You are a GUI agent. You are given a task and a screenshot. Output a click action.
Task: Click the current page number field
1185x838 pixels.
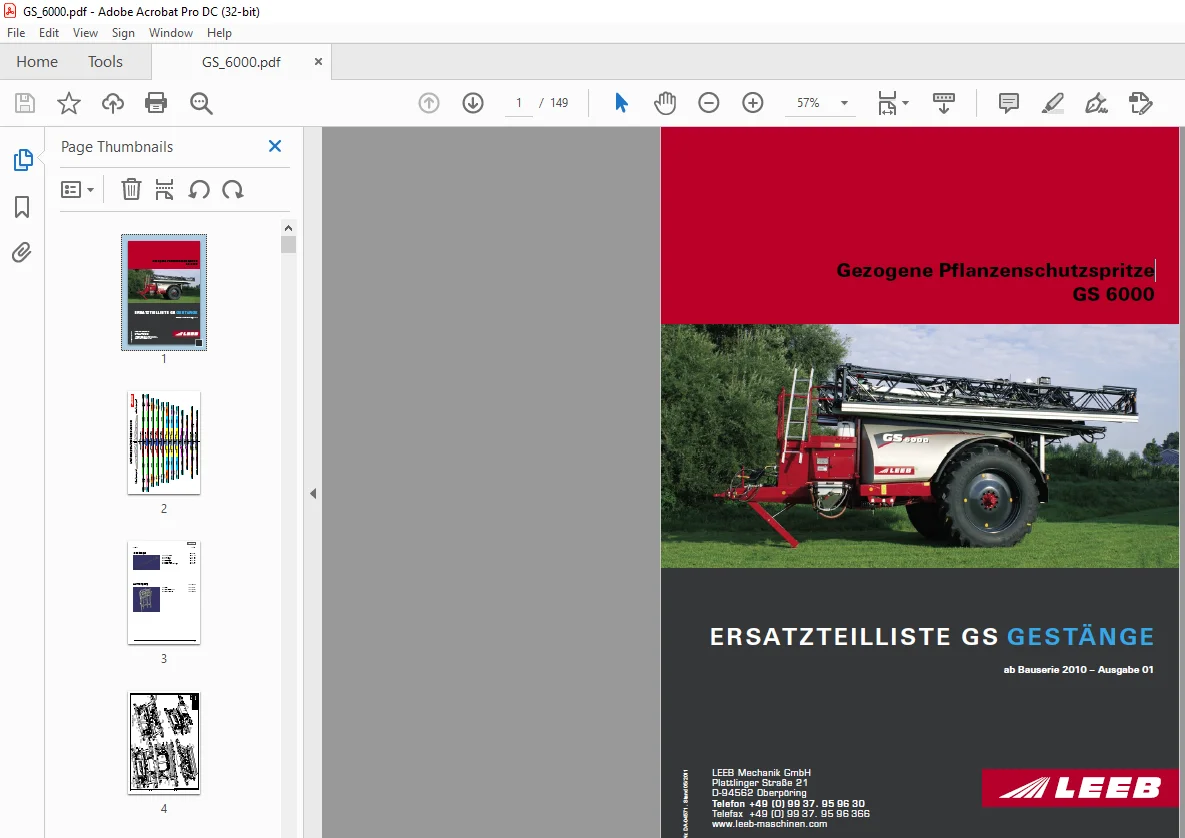click(x=518, y=103)
